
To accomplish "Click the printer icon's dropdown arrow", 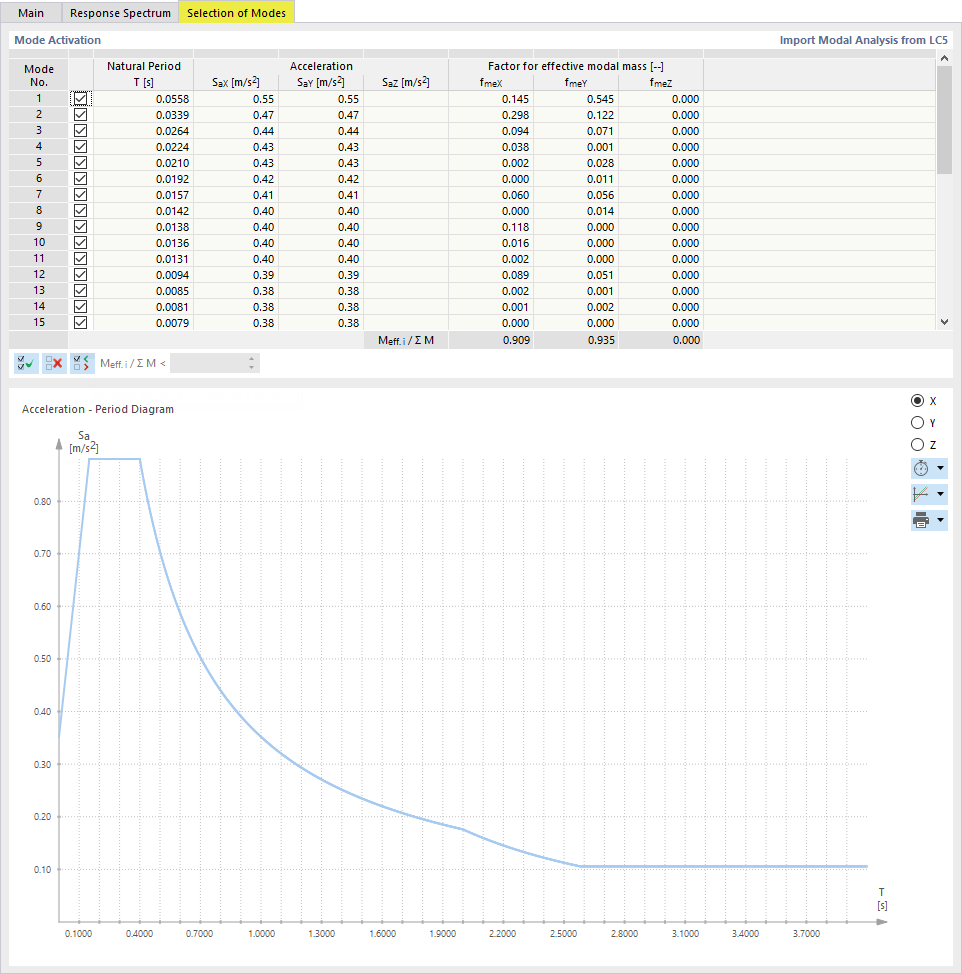I will click(x=938, y=519).
